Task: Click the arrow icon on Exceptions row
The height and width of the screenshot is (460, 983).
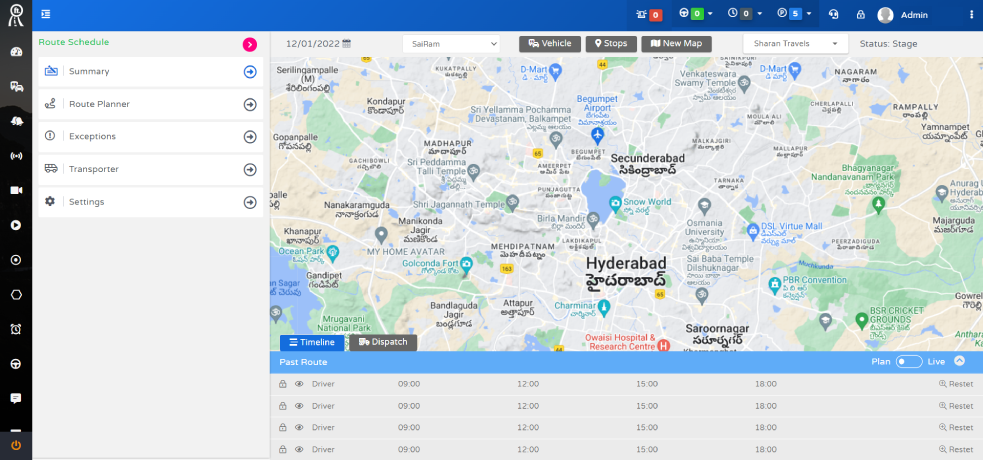Action: click(x=250, y=137)
